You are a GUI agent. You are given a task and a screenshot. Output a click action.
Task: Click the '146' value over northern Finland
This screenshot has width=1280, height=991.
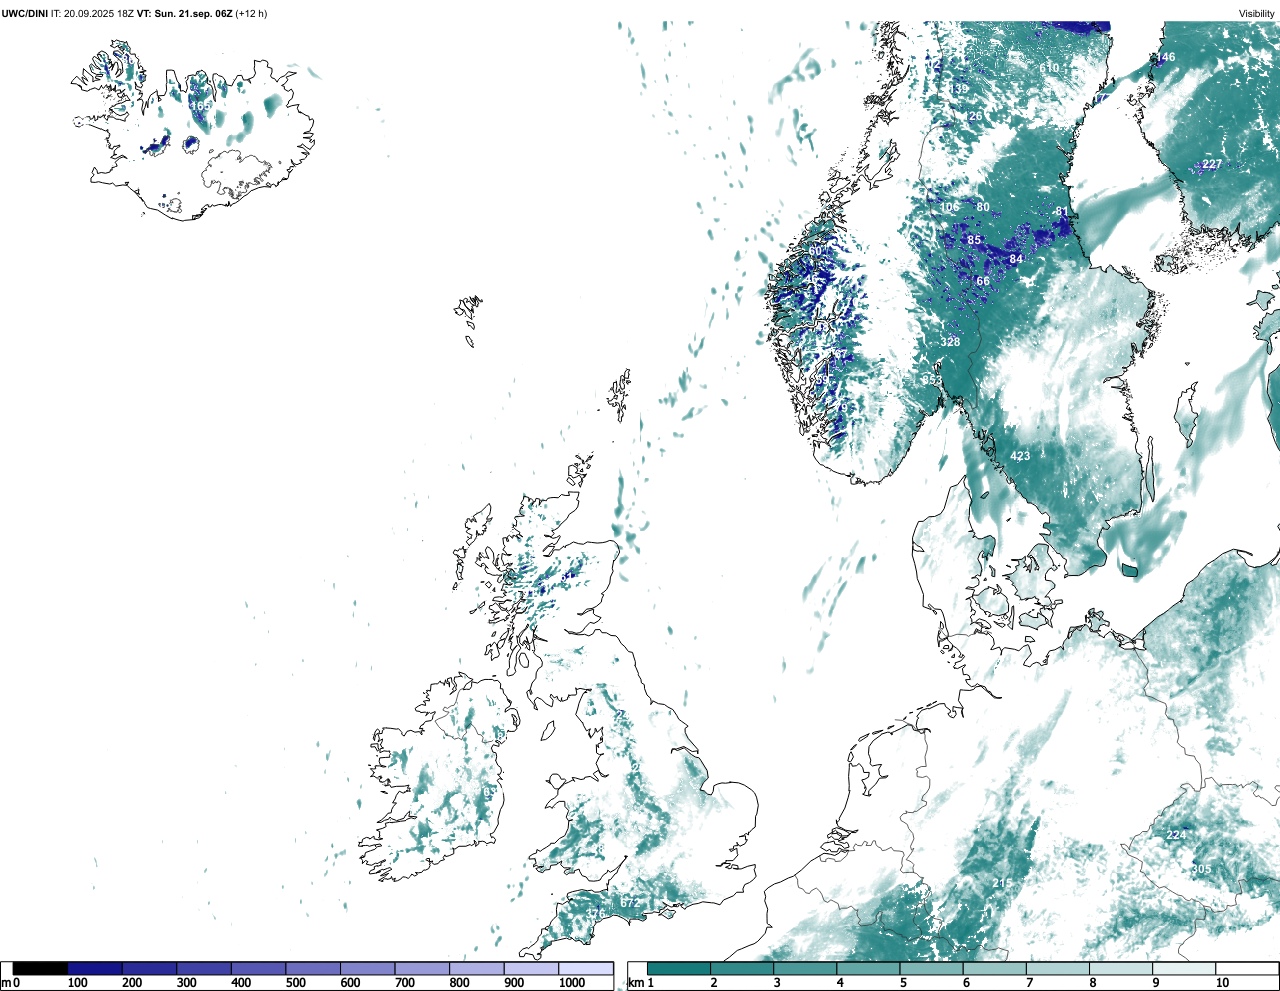tap(1166, 57)
